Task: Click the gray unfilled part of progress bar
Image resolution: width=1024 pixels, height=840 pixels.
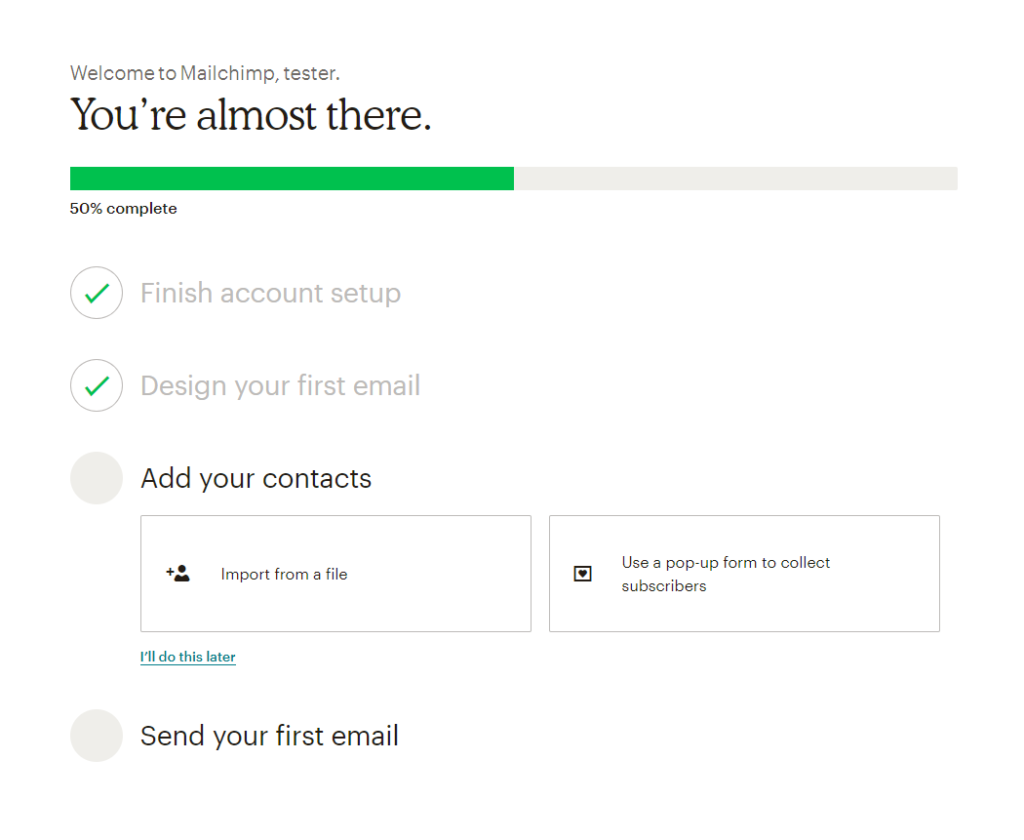Action: coord(735,178)
